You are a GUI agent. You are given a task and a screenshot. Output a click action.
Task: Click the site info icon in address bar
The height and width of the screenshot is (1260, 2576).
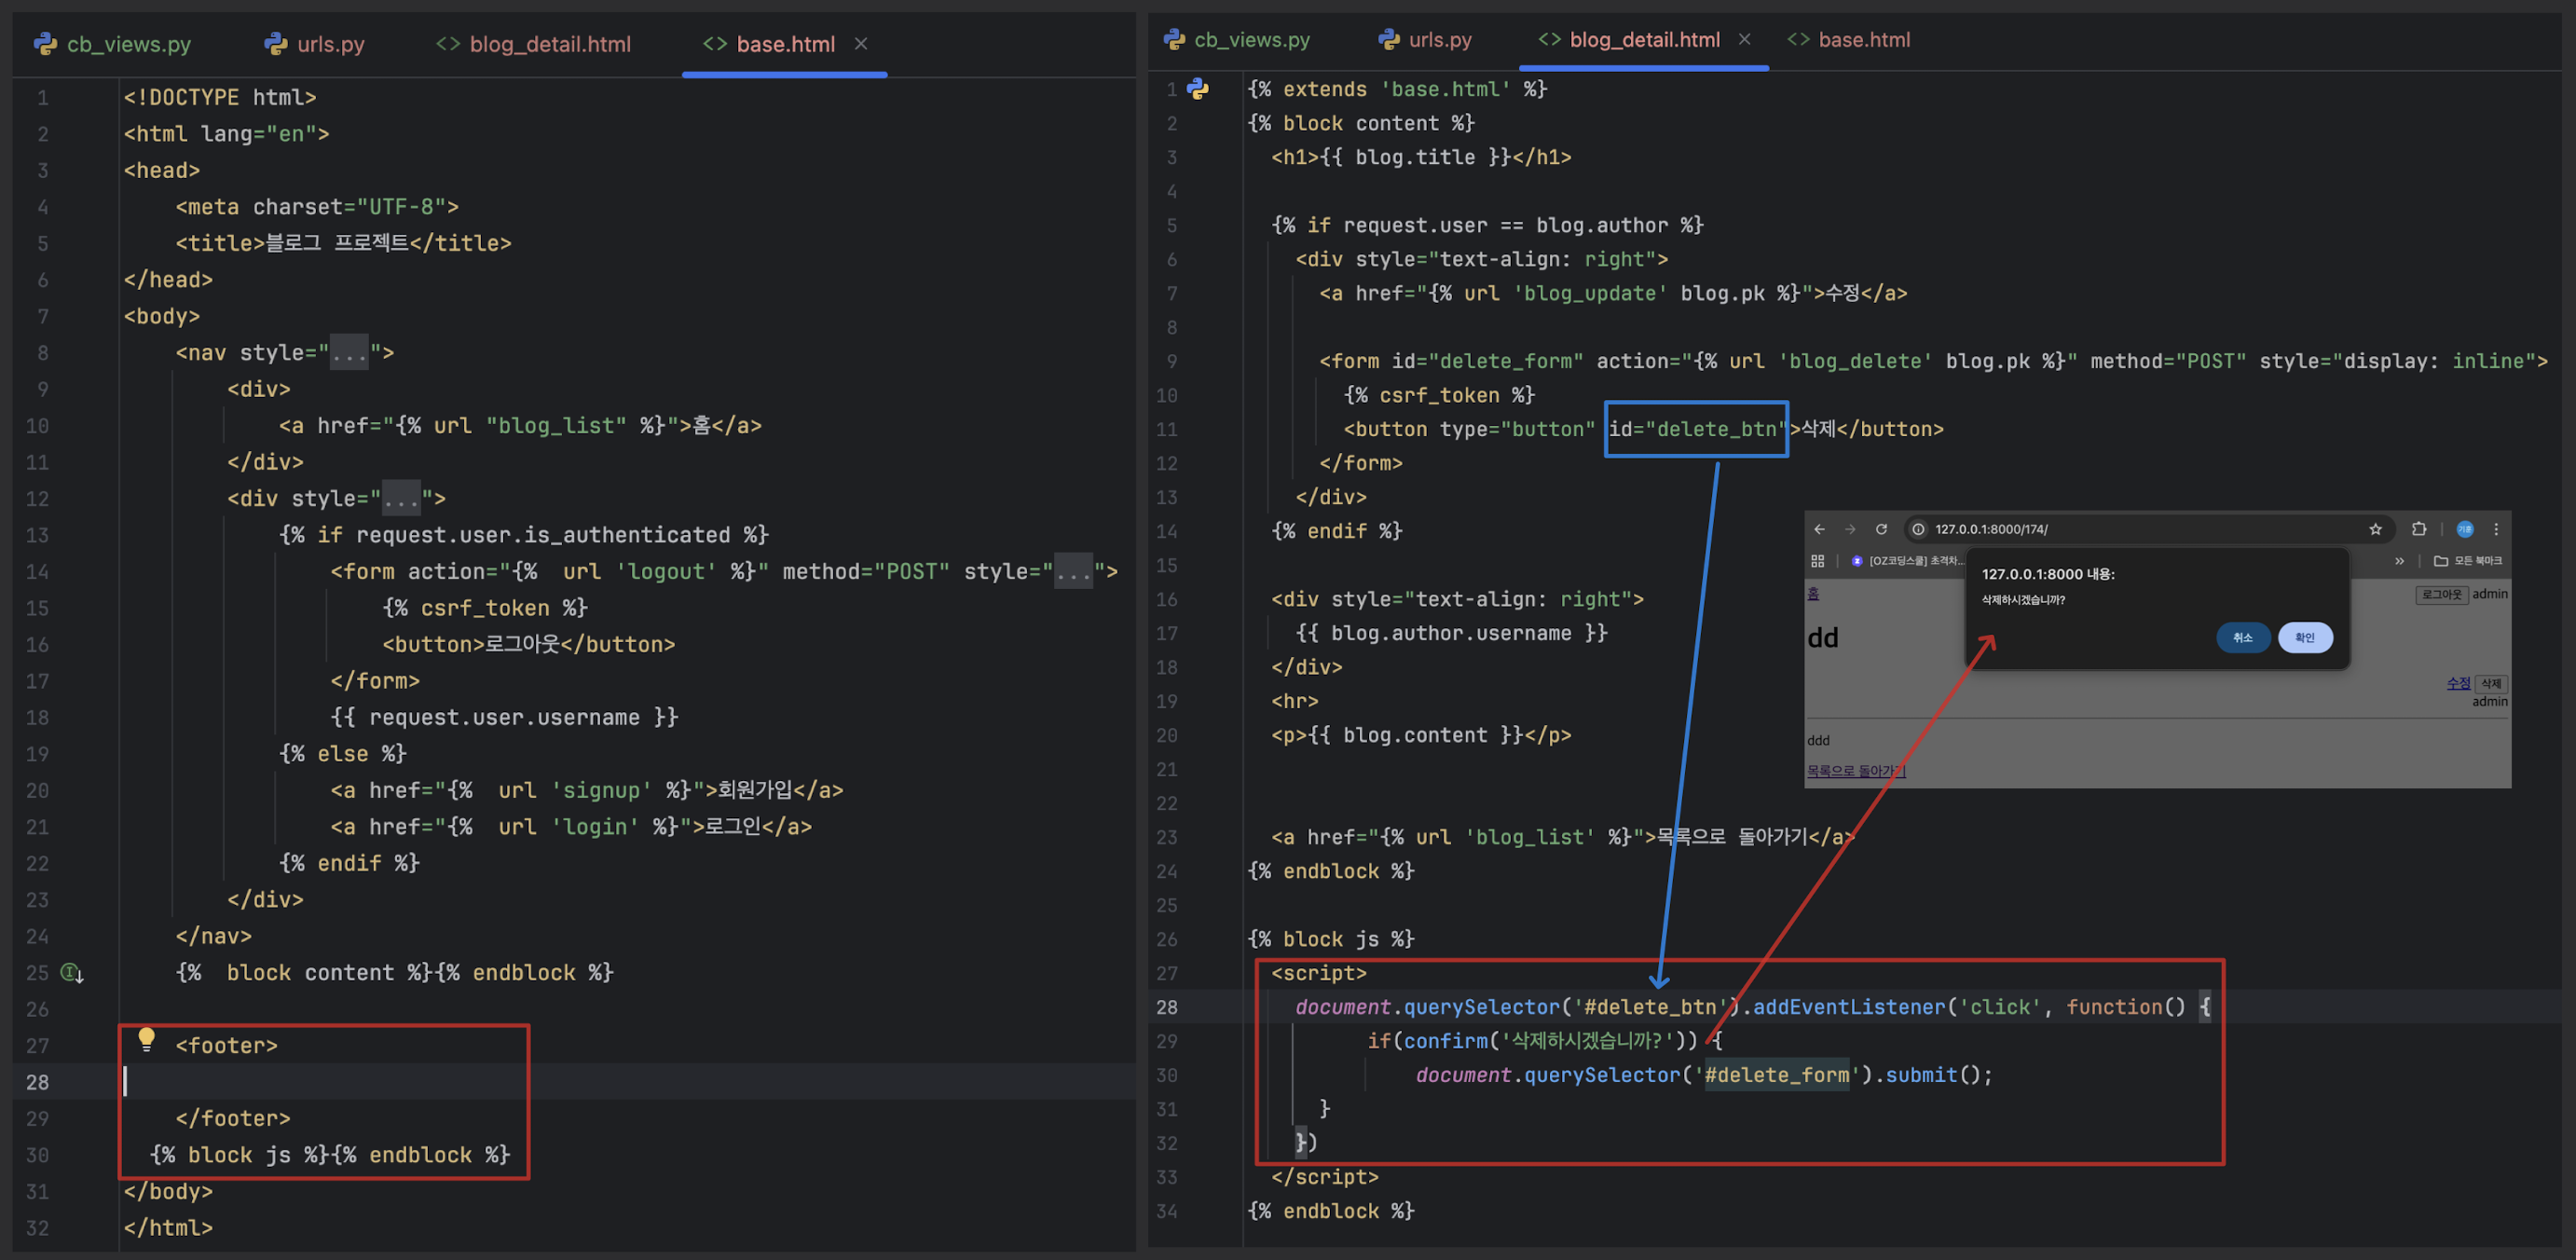(1918, 529)
